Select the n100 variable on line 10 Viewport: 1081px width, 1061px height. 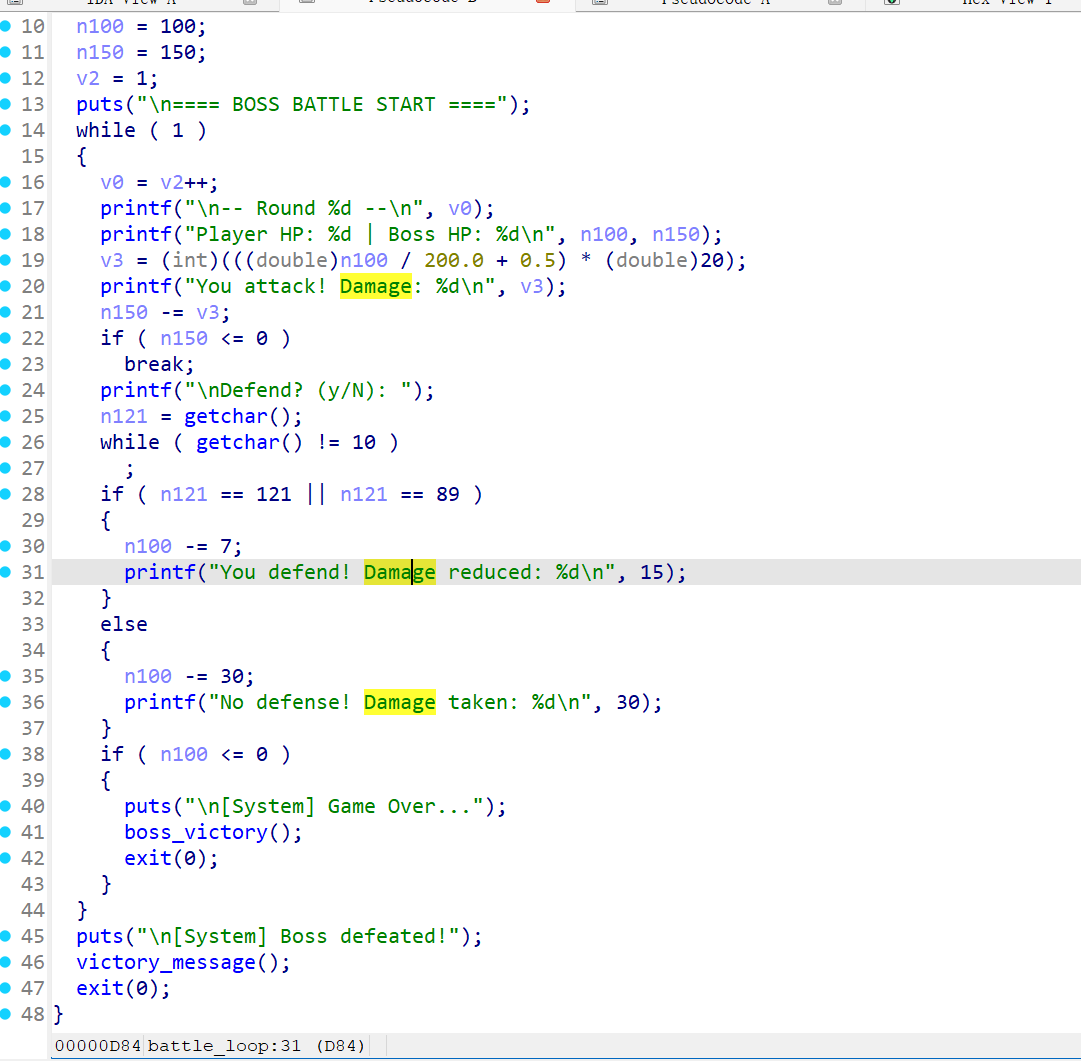99,26
